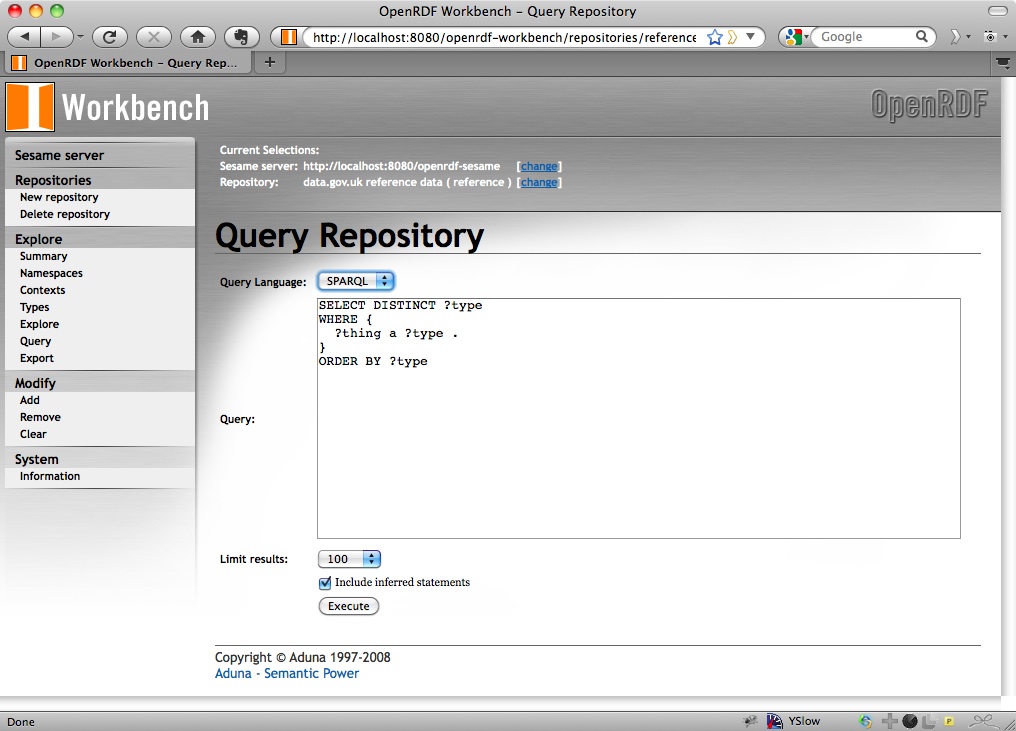Click the magnifier icon in the search box

[921, 36]
